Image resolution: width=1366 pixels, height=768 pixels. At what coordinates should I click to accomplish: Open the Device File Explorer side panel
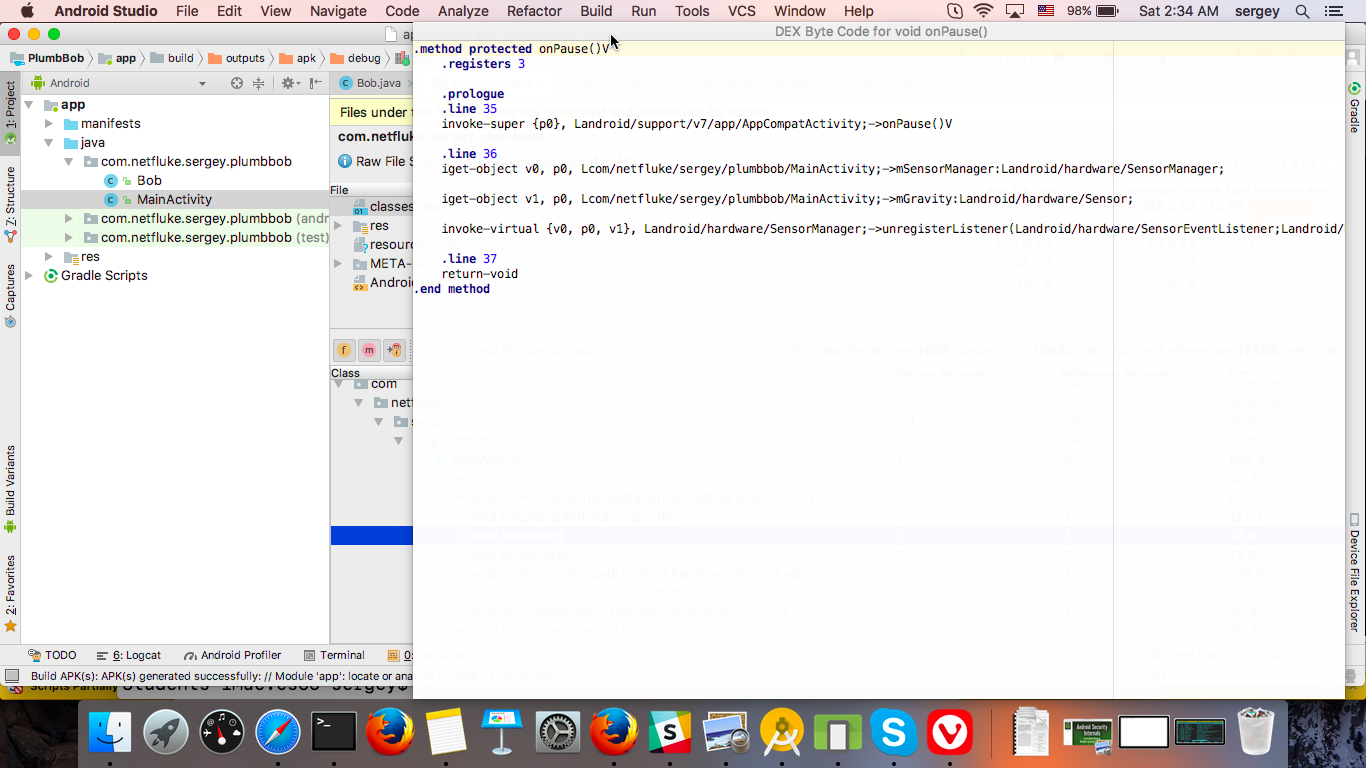1355,573
